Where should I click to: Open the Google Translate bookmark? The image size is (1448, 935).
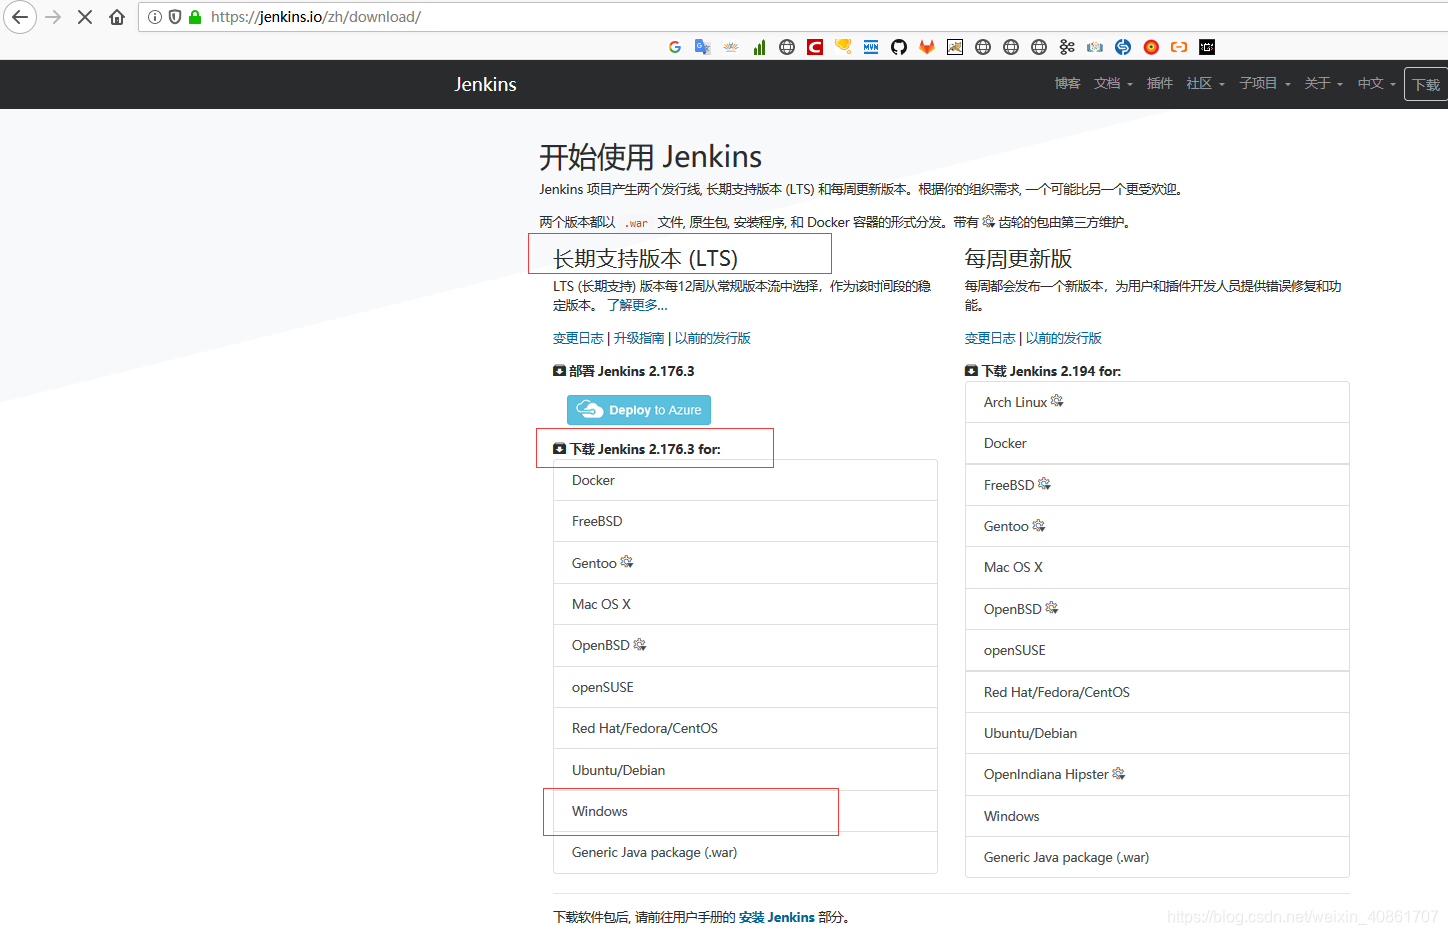pyautogui.click(x=703, y=47)
